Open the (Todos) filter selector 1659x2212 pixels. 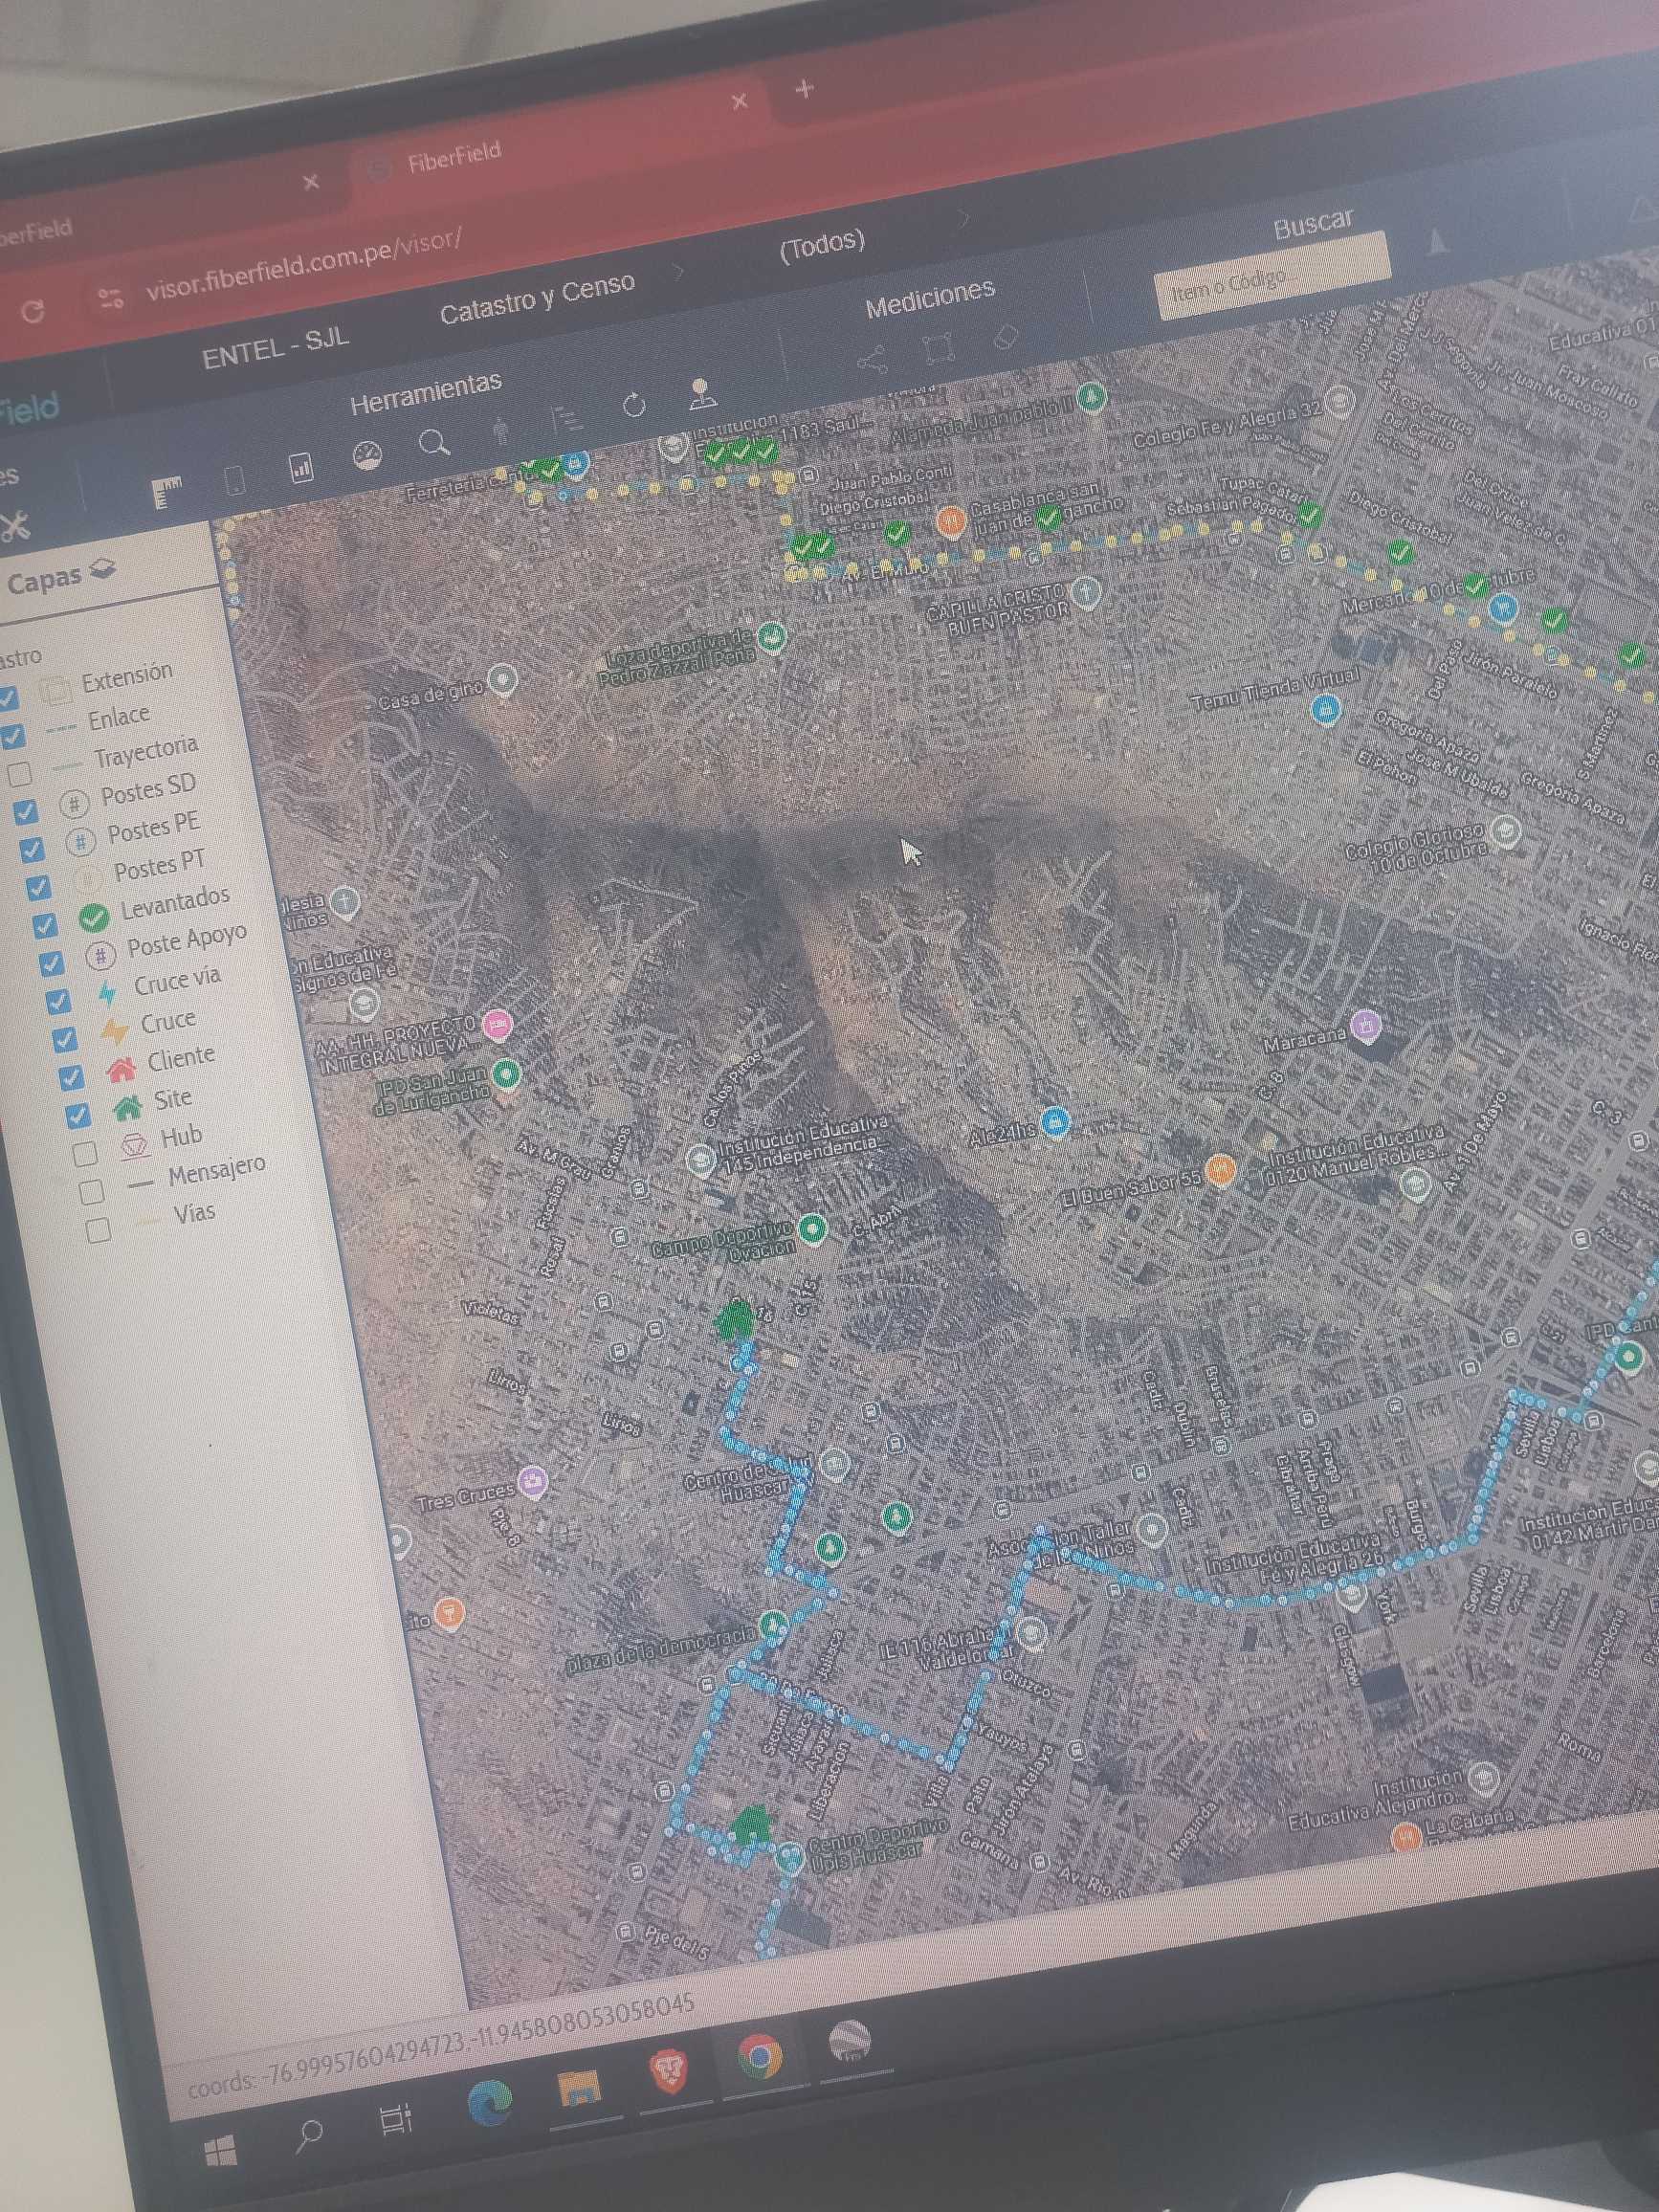tap(821, 244)
